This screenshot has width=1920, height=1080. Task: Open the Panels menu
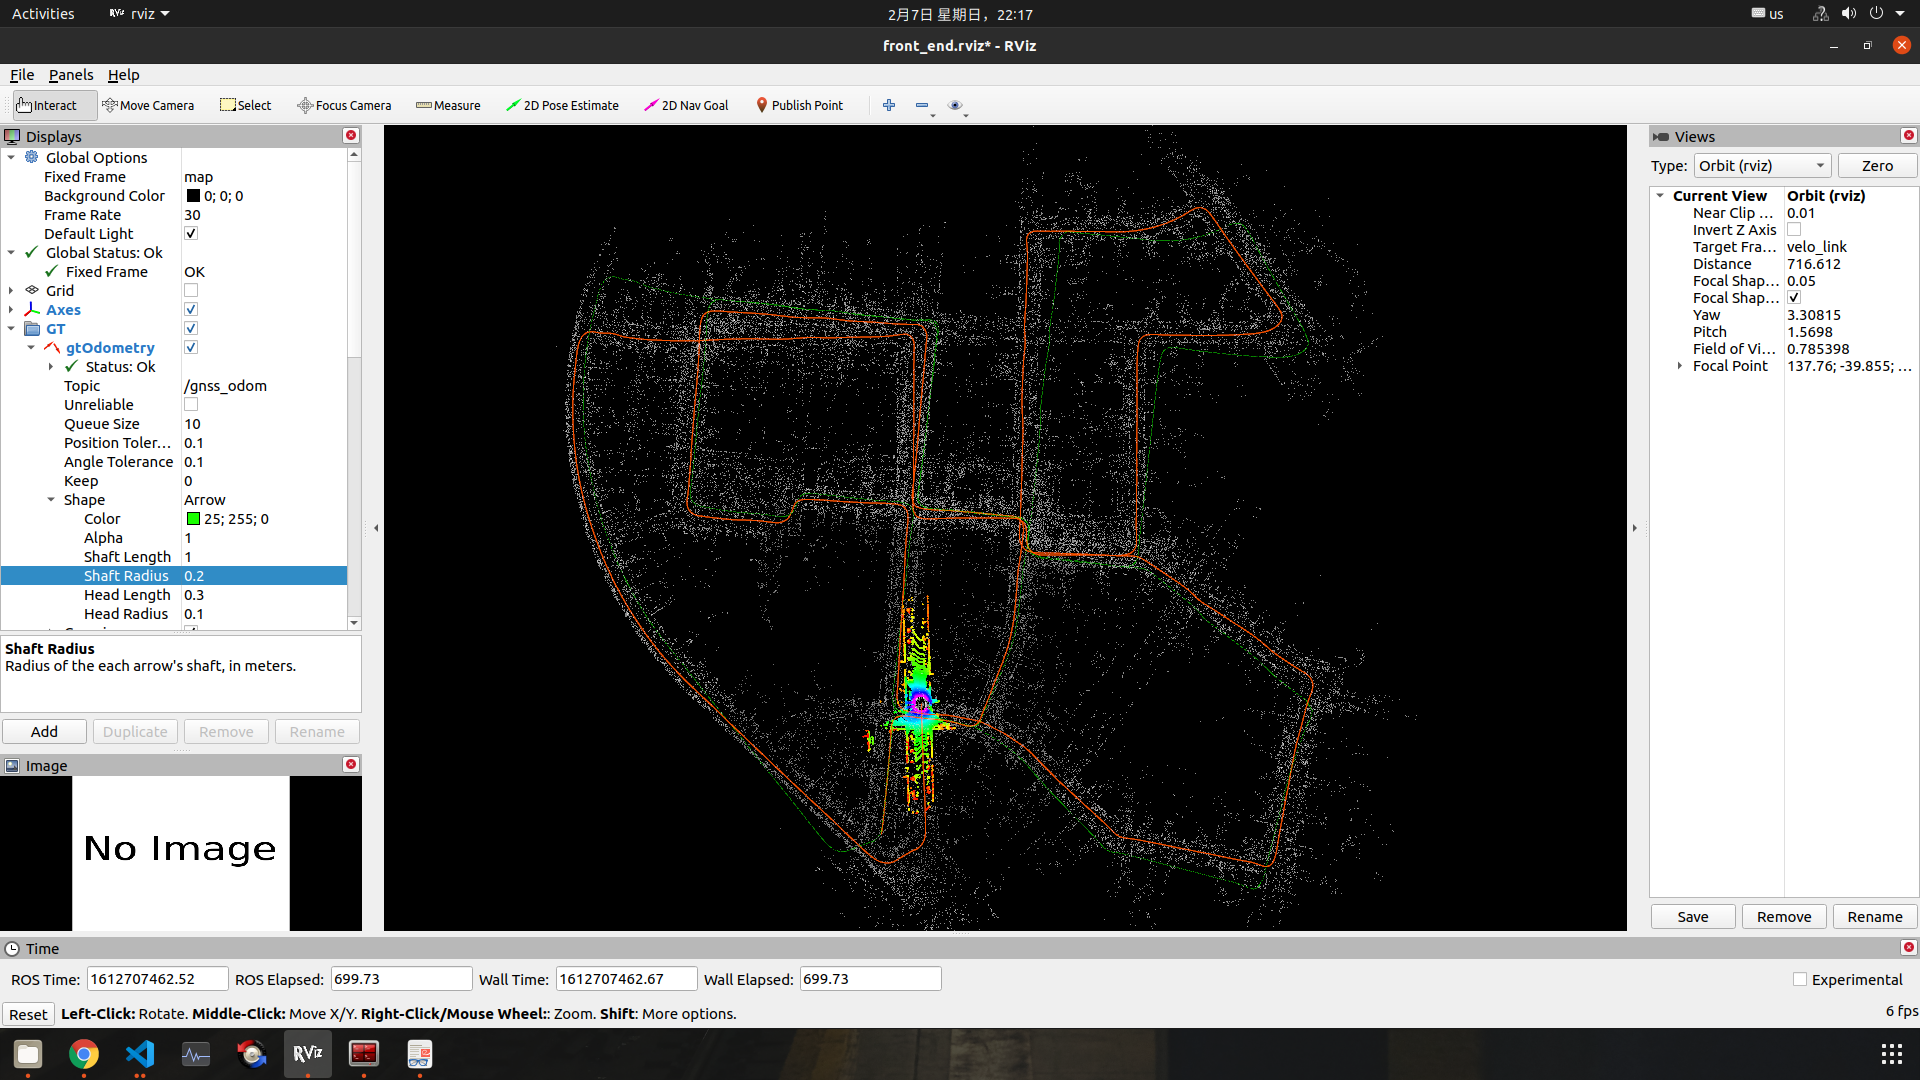[x=70, y=75]
